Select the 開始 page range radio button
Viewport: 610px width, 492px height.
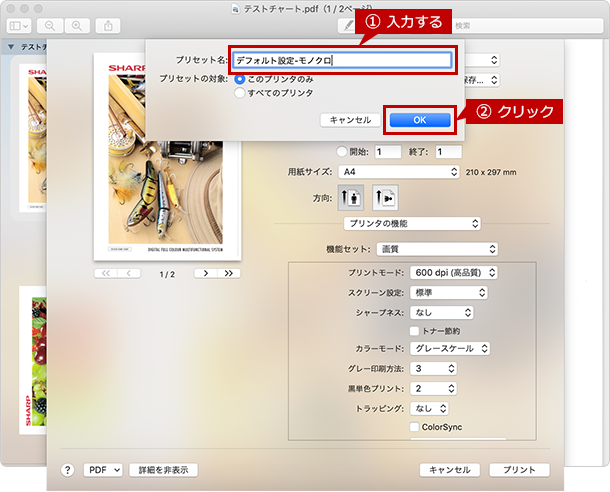click(x=342, y=152)
